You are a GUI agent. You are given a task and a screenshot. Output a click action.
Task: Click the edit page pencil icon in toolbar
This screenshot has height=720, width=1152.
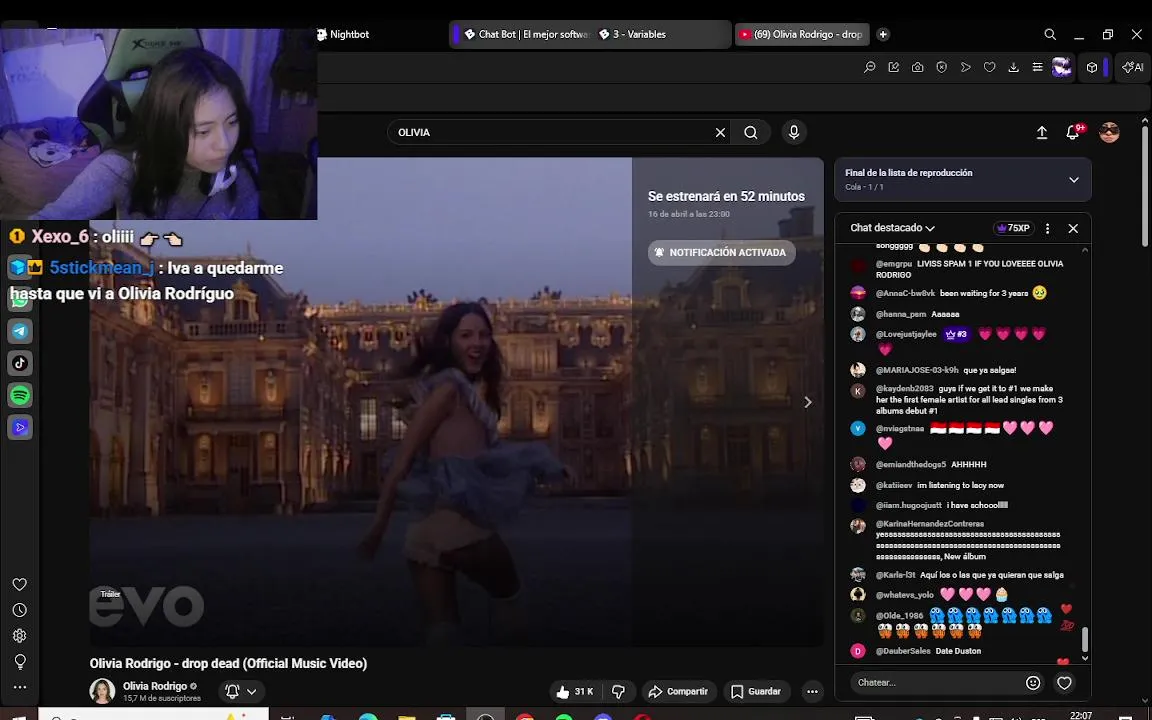click(893, 67)
